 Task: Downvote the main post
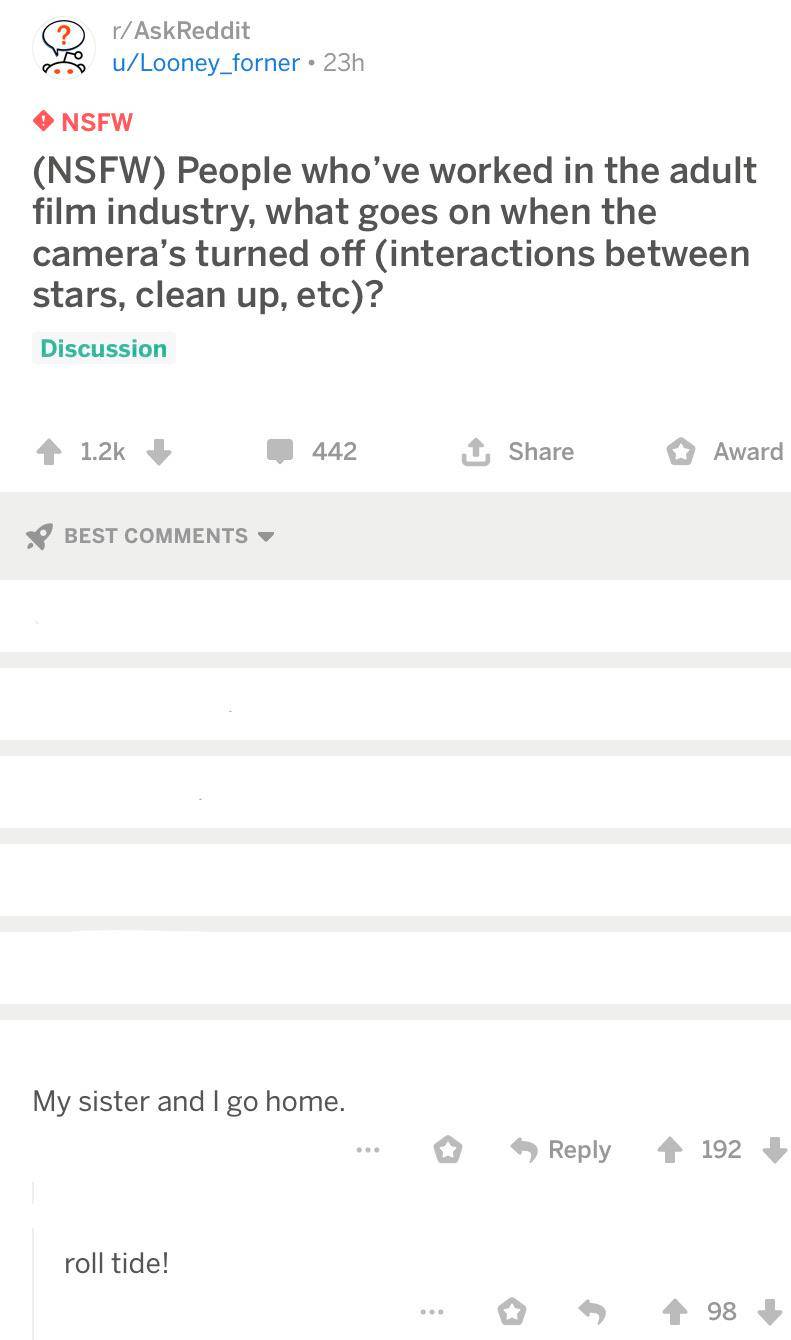click(x=159, y=452)
